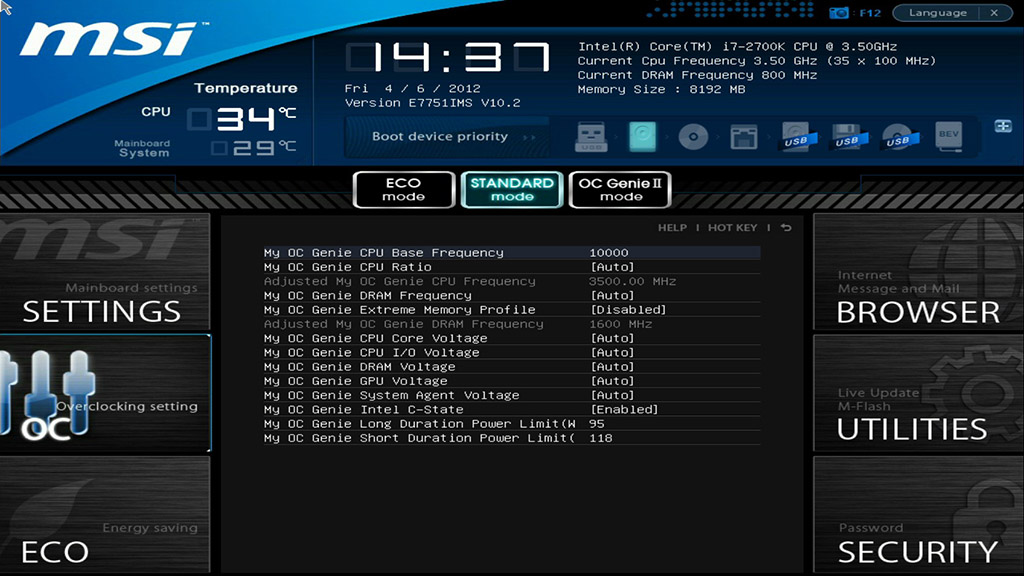Expand boot device list with plus icon

point(1003,126)
